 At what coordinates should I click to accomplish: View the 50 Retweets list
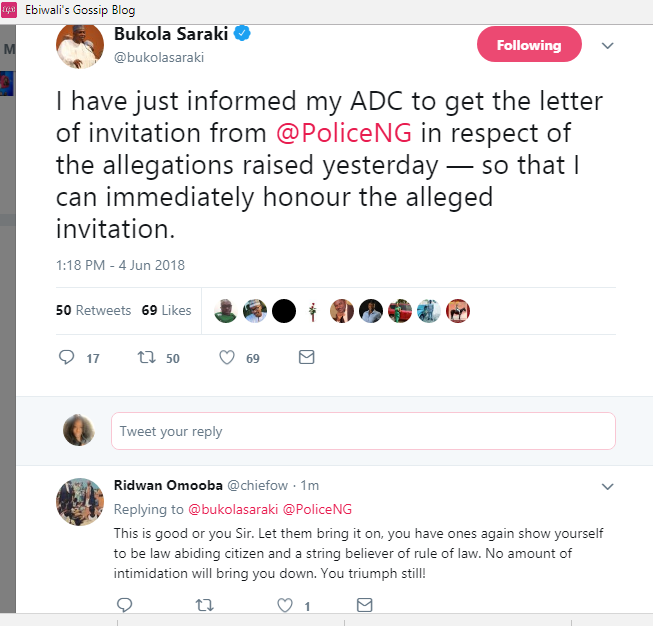pos(93,310)
